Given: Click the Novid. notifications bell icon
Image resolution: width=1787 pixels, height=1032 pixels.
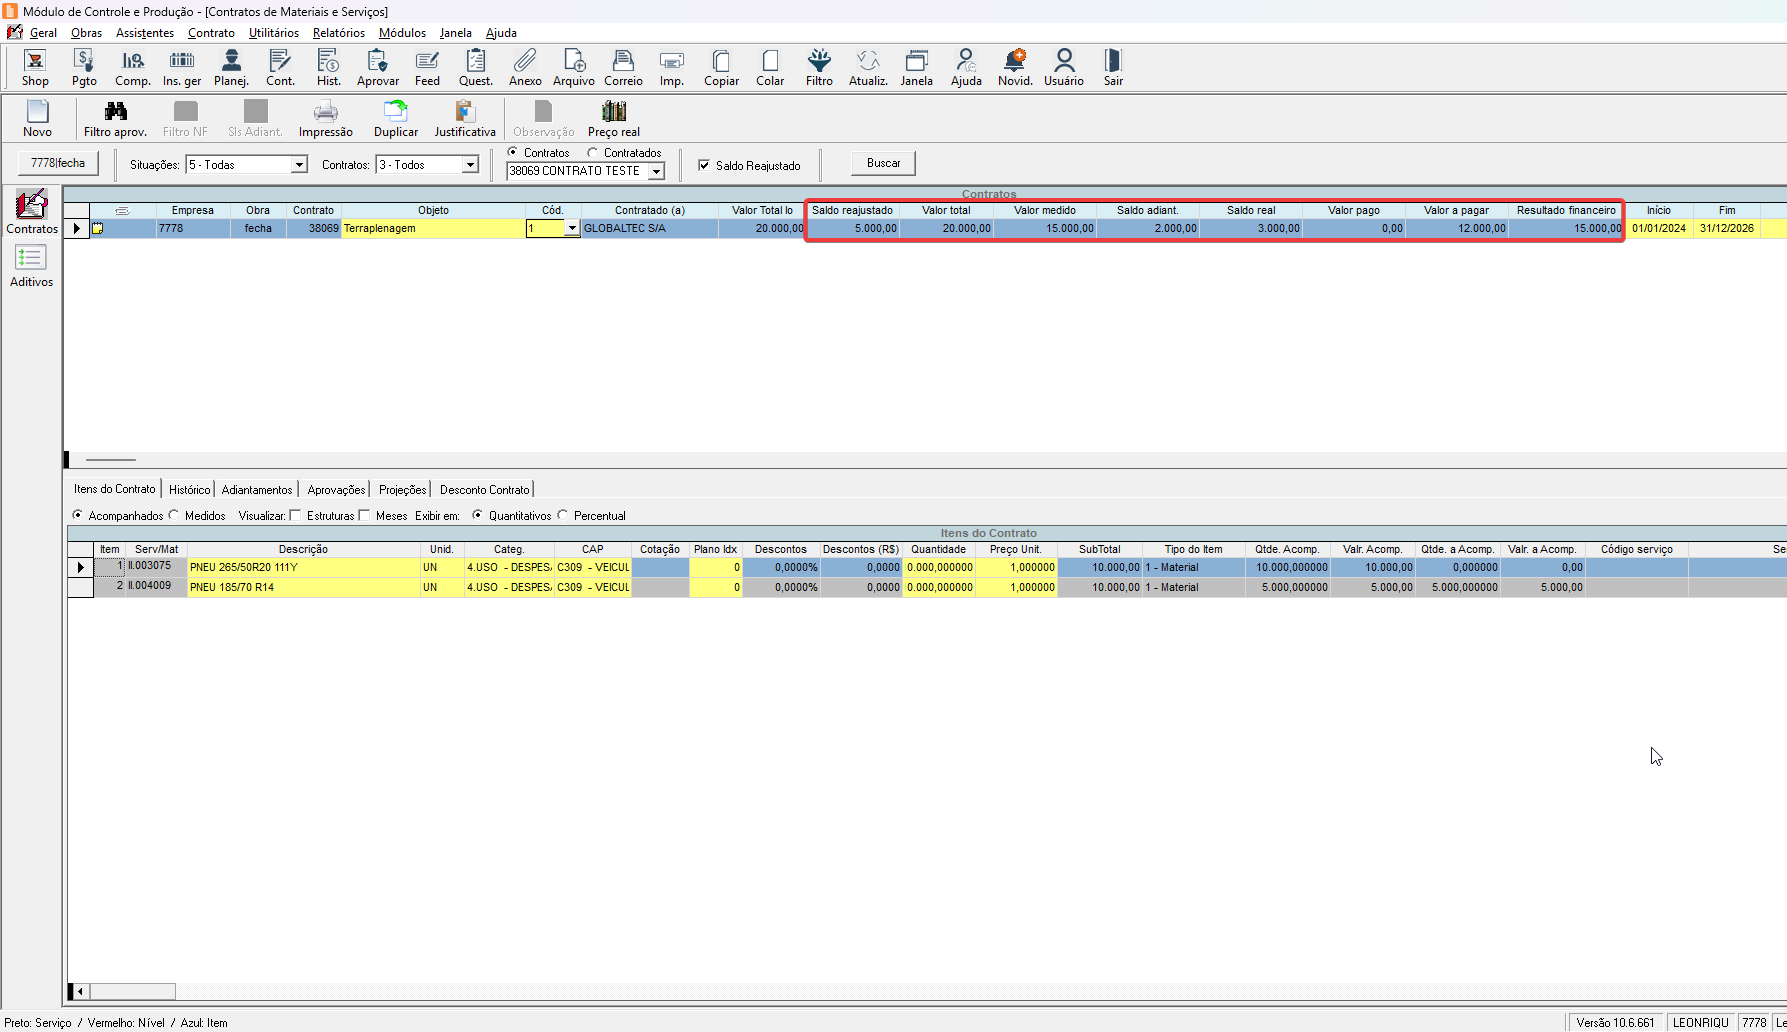Looking at the screenshot, I should click(x=1014, y=68).
